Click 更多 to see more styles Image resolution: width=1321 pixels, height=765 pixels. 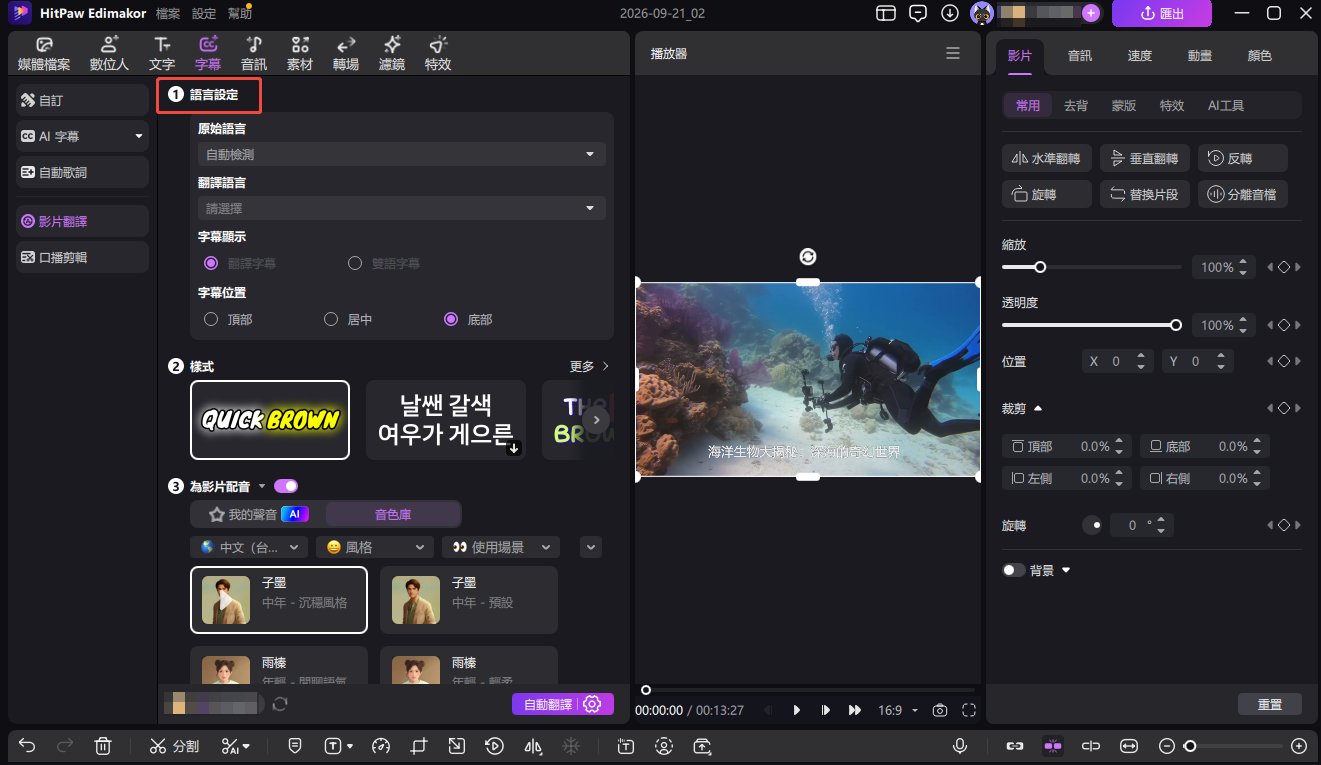[x=589, y=367]
